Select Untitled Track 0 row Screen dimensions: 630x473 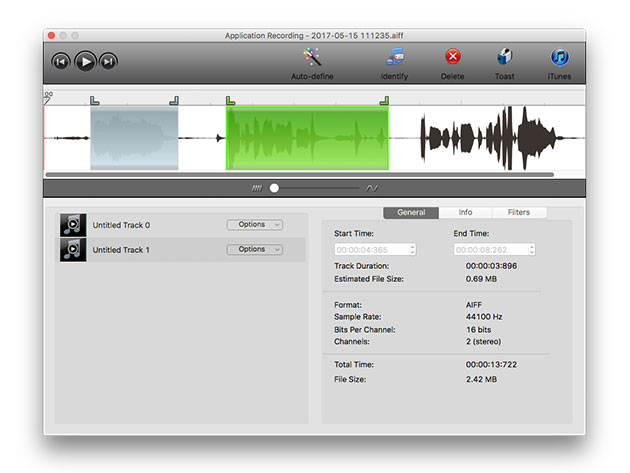pyautogui.click(x=181, y=225)
